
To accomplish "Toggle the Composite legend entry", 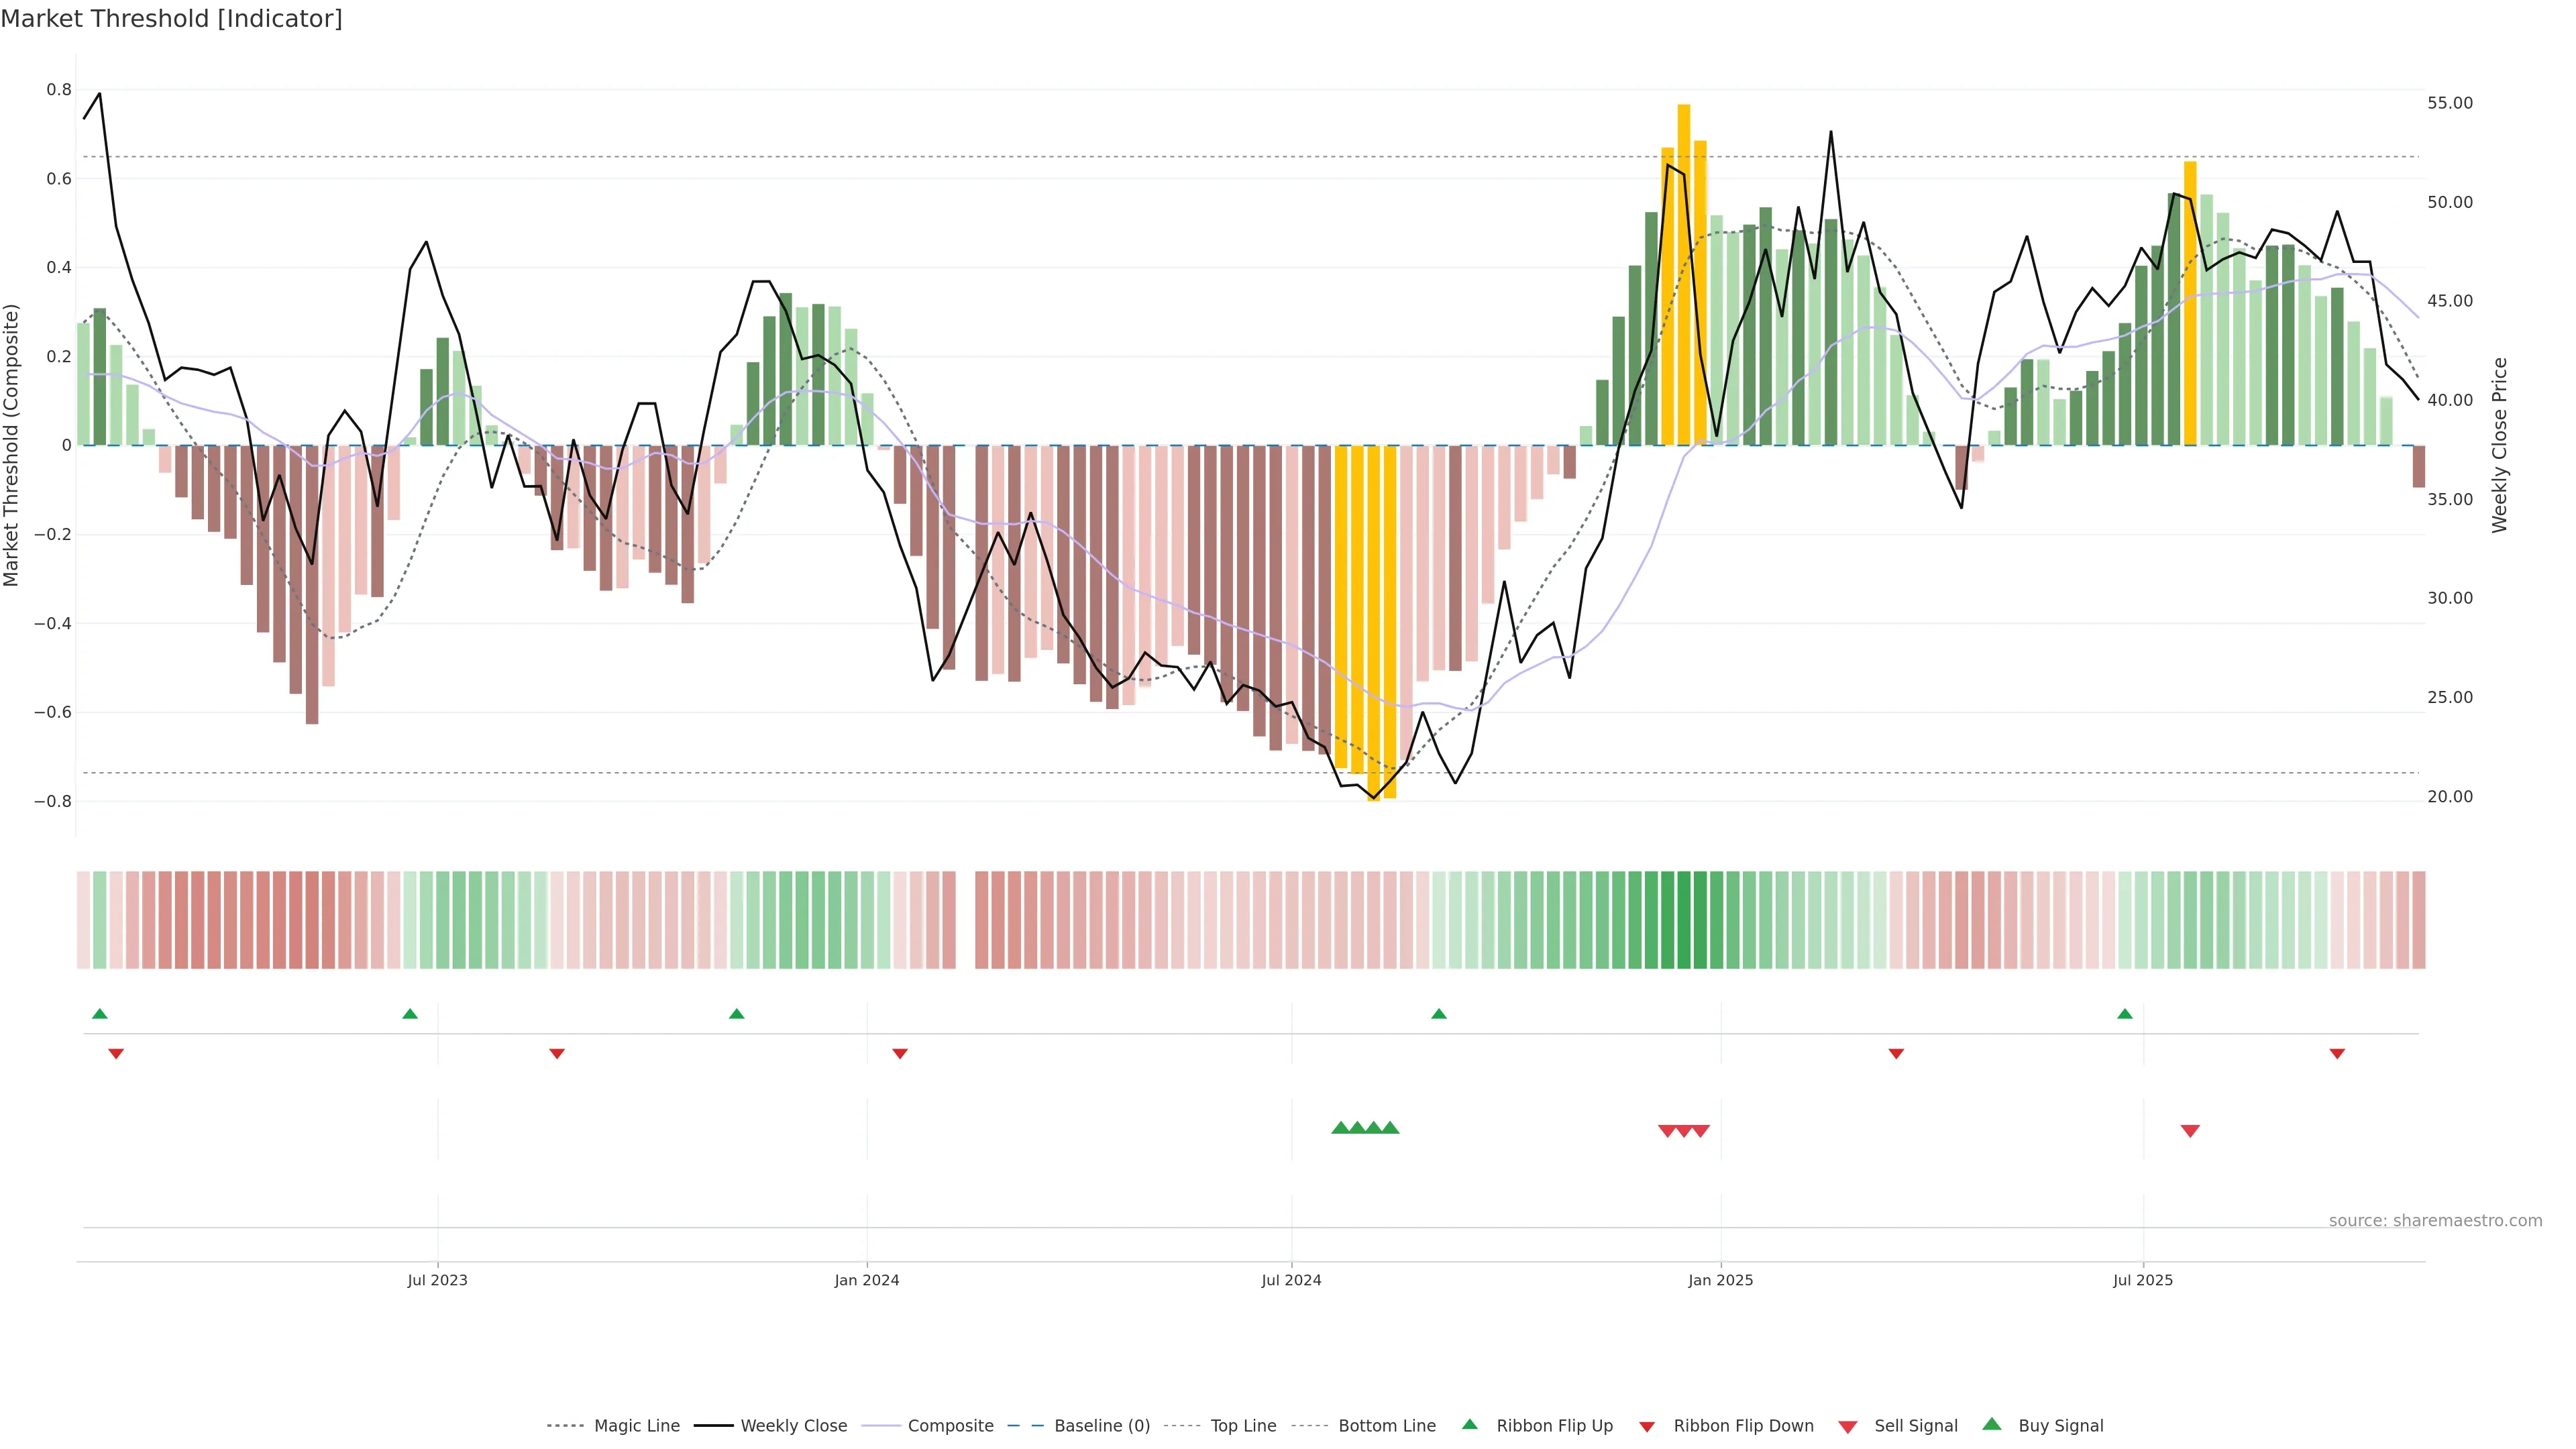I will pyautogui.click(x=950, y=1426).
